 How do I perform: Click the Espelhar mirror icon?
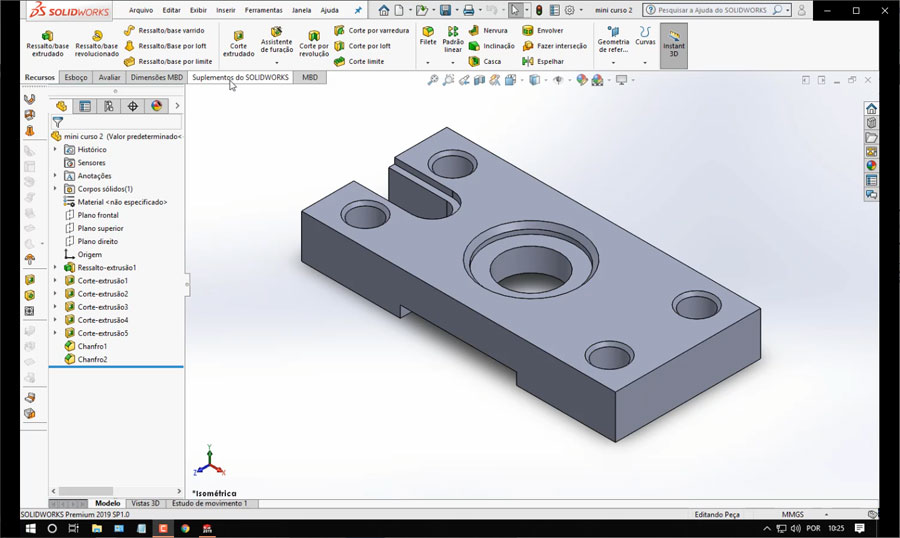click(527, 61)
